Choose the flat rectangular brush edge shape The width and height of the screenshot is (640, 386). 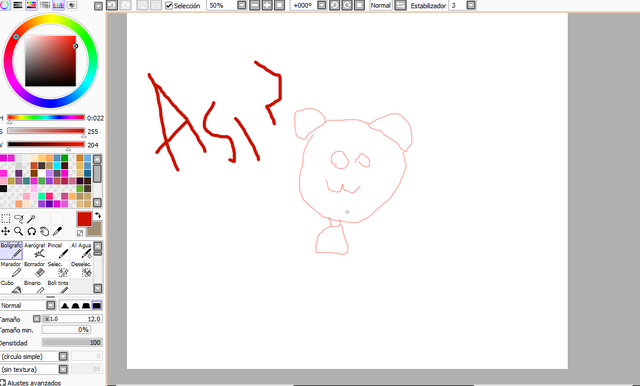click(x=97, y=305)
